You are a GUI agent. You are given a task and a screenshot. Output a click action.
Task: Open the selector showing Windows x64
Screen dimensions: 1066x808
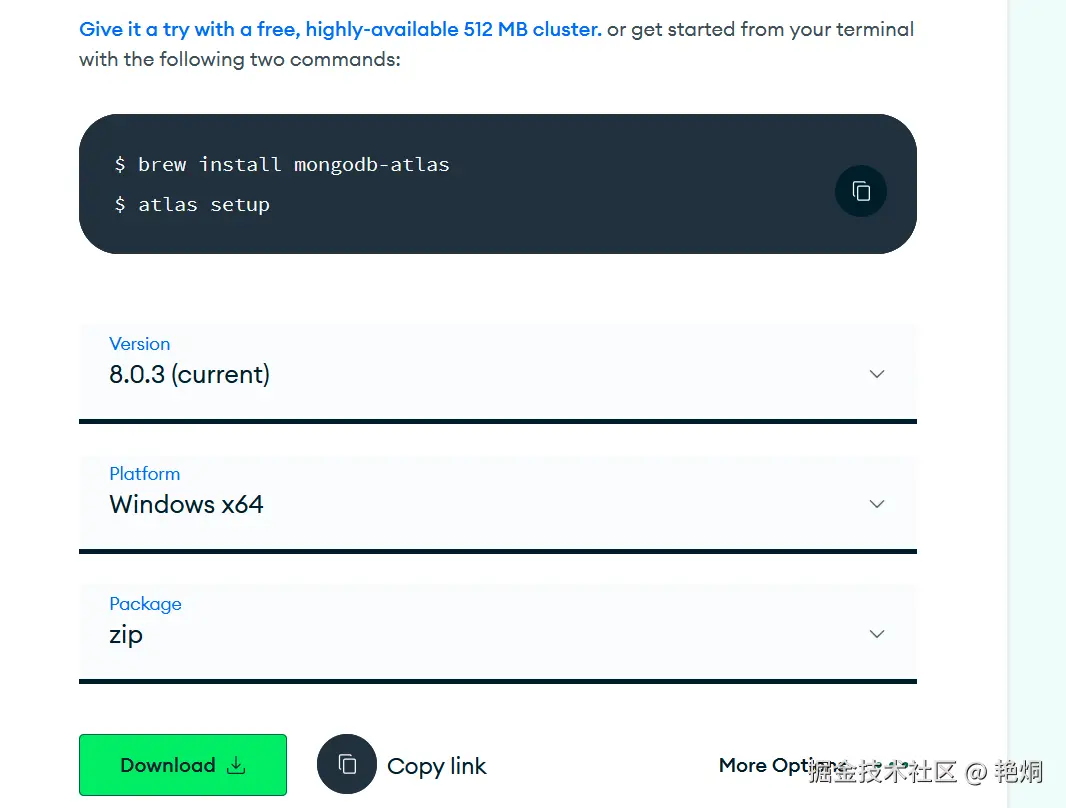[498, 504]
